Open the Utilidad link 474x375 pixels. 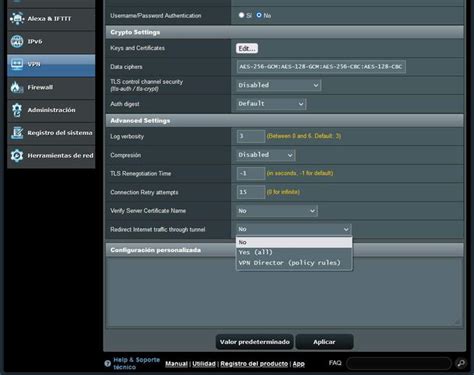pyautogui.click(x=204, y=364)
